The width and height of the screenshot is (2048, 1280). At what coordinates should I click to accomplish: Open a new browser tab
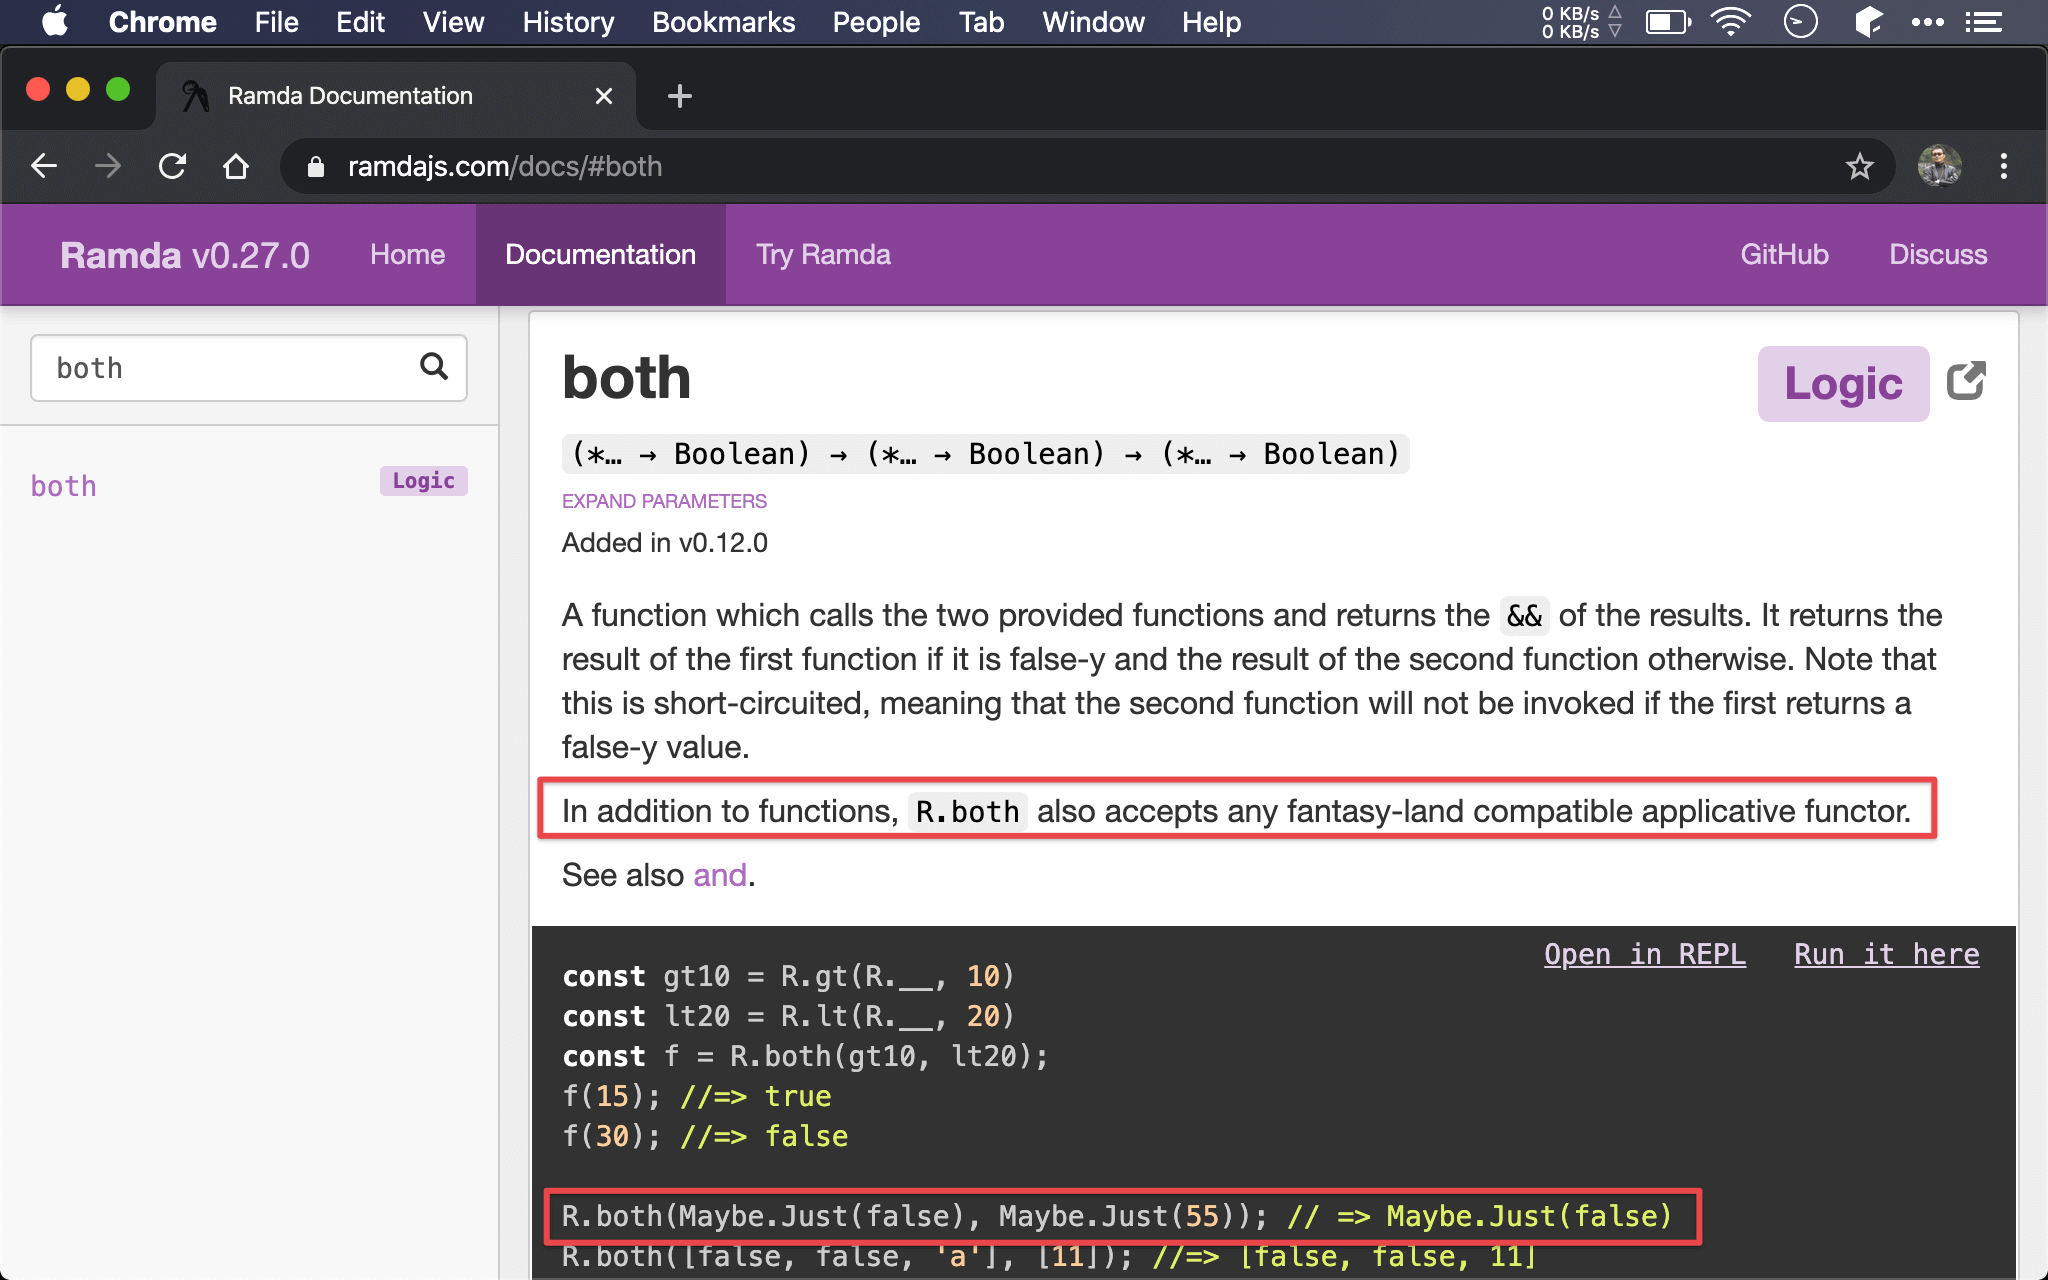coord(679,96)
